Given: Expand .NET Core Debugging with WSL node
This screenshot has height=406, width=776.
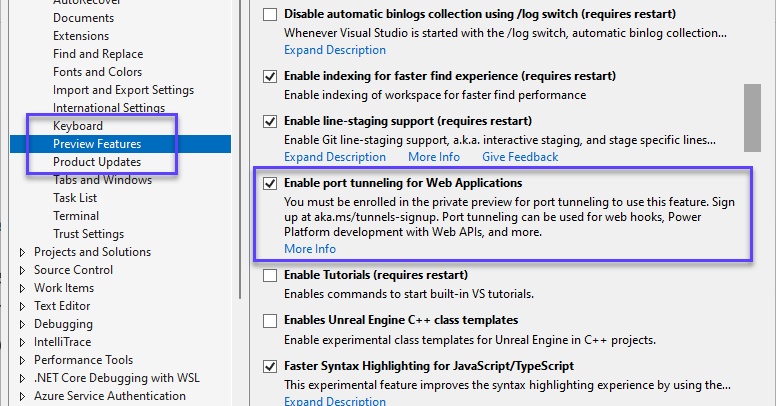Looking at the screenshot, I should pyautogui.click(x=22, y=378).
